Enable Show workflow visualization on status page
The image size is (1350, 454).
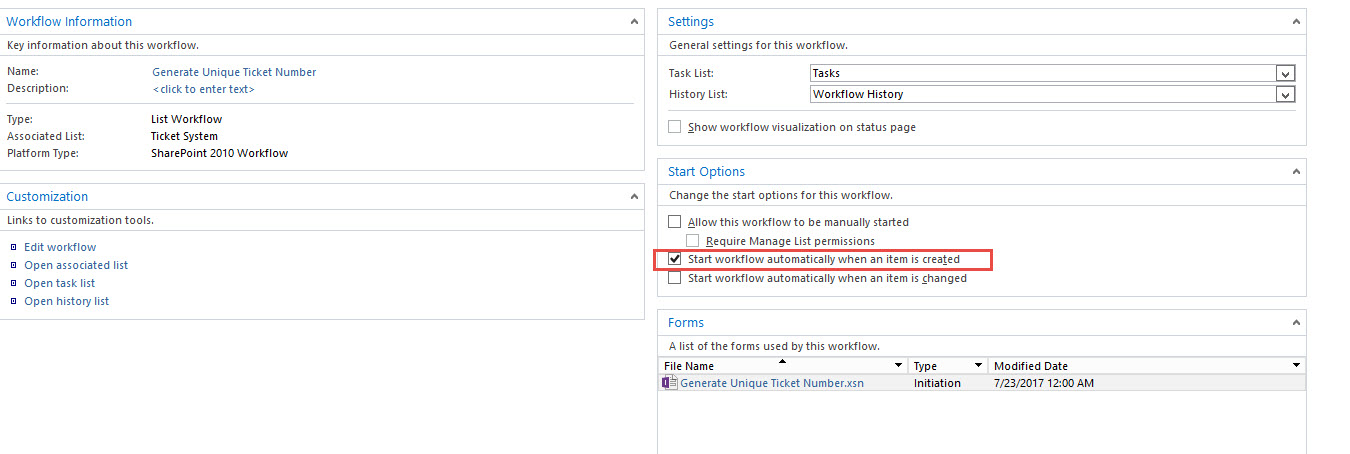click(675, 127)
